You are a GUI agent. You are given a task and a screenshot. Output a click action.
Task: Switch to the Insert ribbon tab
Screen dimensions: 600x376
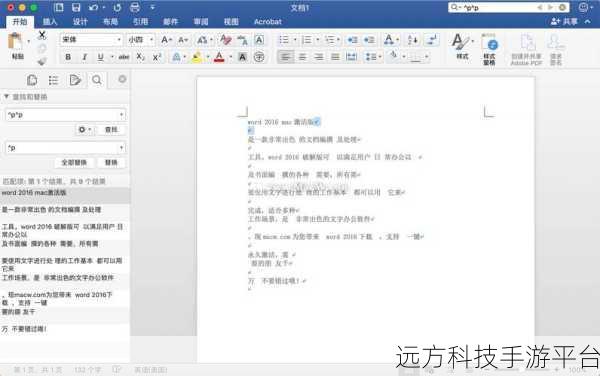click(x=50, y=22)
